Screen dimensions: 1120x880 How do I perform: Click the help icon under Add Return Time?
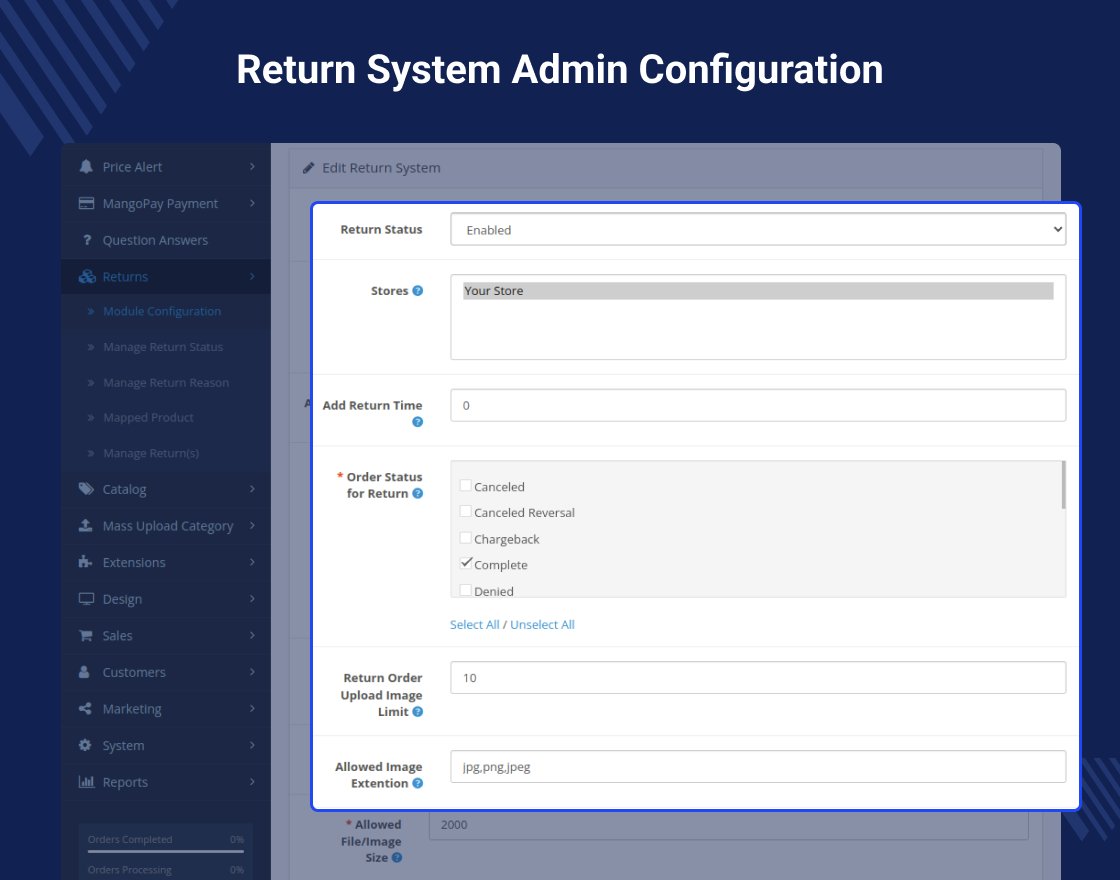pos(418,422)
